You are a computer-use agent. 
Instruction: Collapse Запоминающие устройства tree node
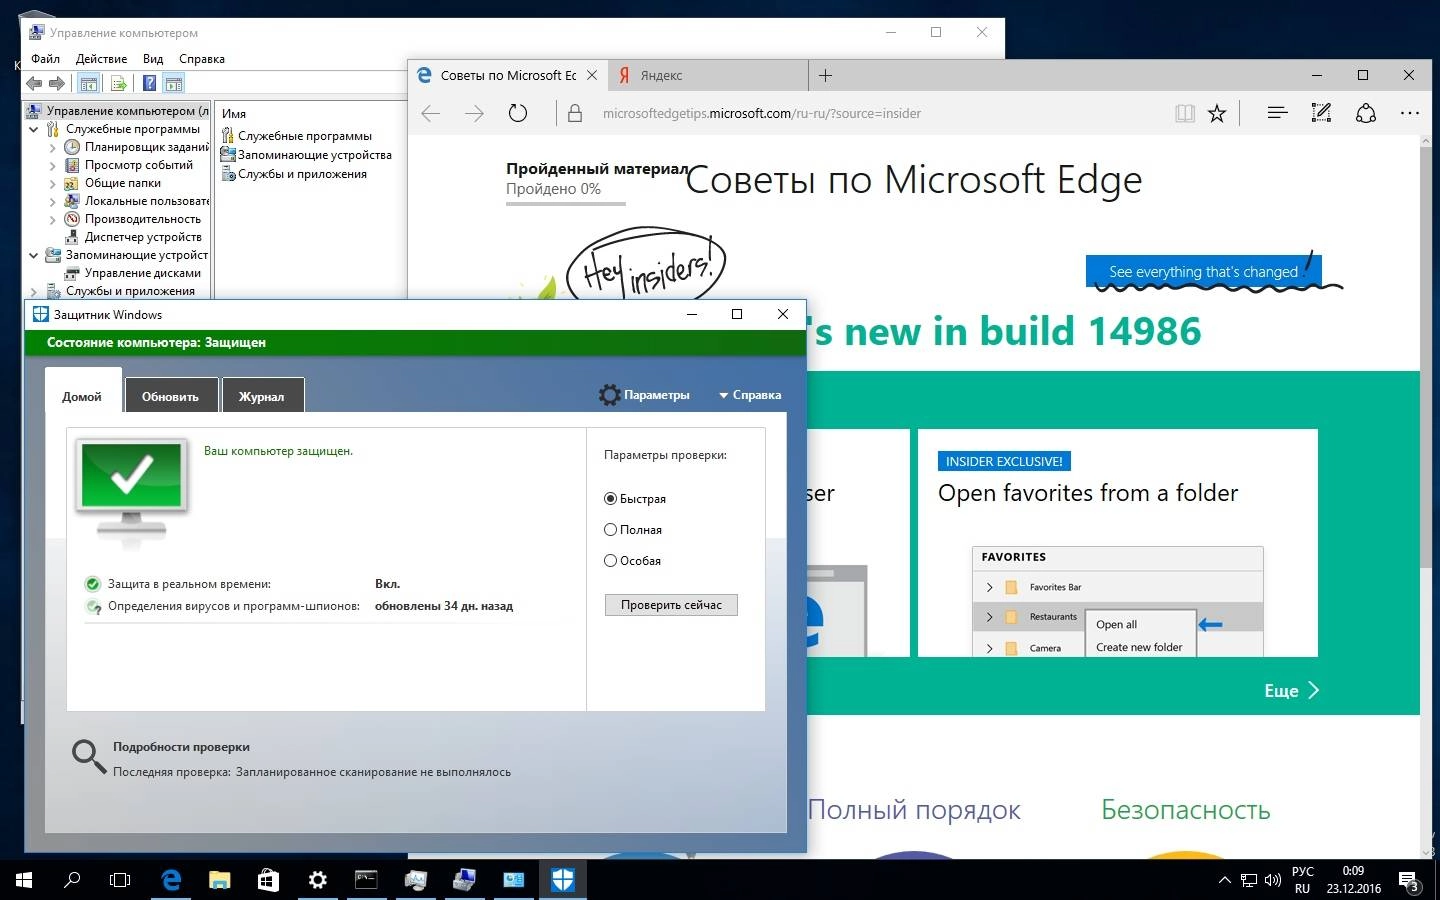(33, 255)
